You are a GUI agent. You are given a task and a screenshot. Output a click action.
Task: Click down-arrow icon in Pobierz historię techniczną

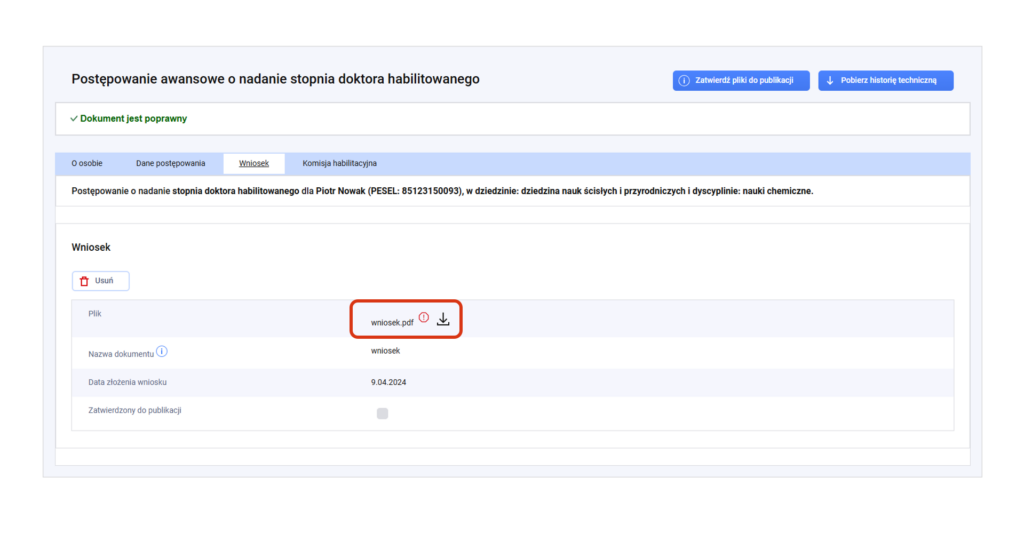[830, 81]
